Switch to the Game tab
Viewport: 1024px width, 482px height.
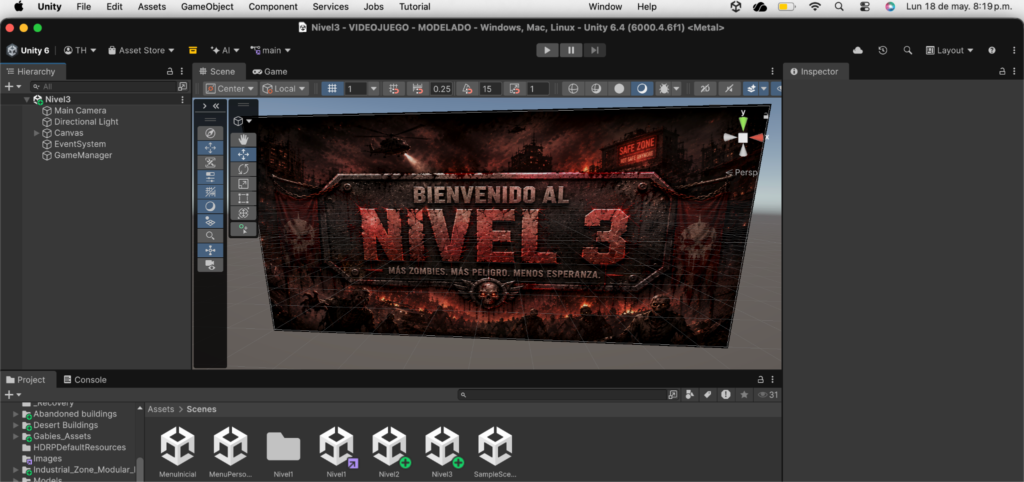point(270,72)
